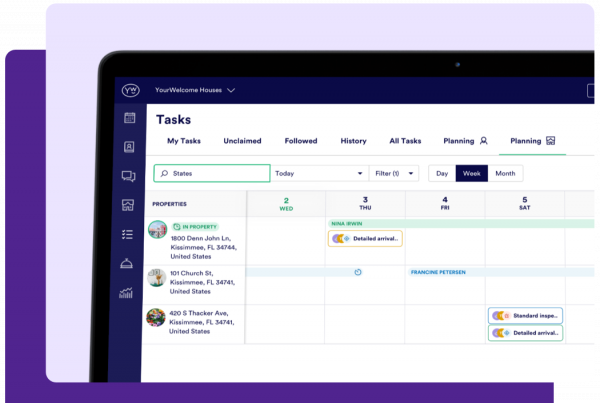The width and height of the screenshot is (600, 403).
Task: Click the search field containing States
Action: click(x=212, y=173)
